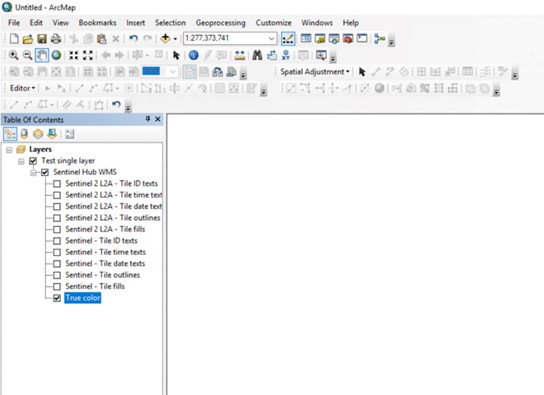Uncheck the True color layer

[x=57, y=298]
